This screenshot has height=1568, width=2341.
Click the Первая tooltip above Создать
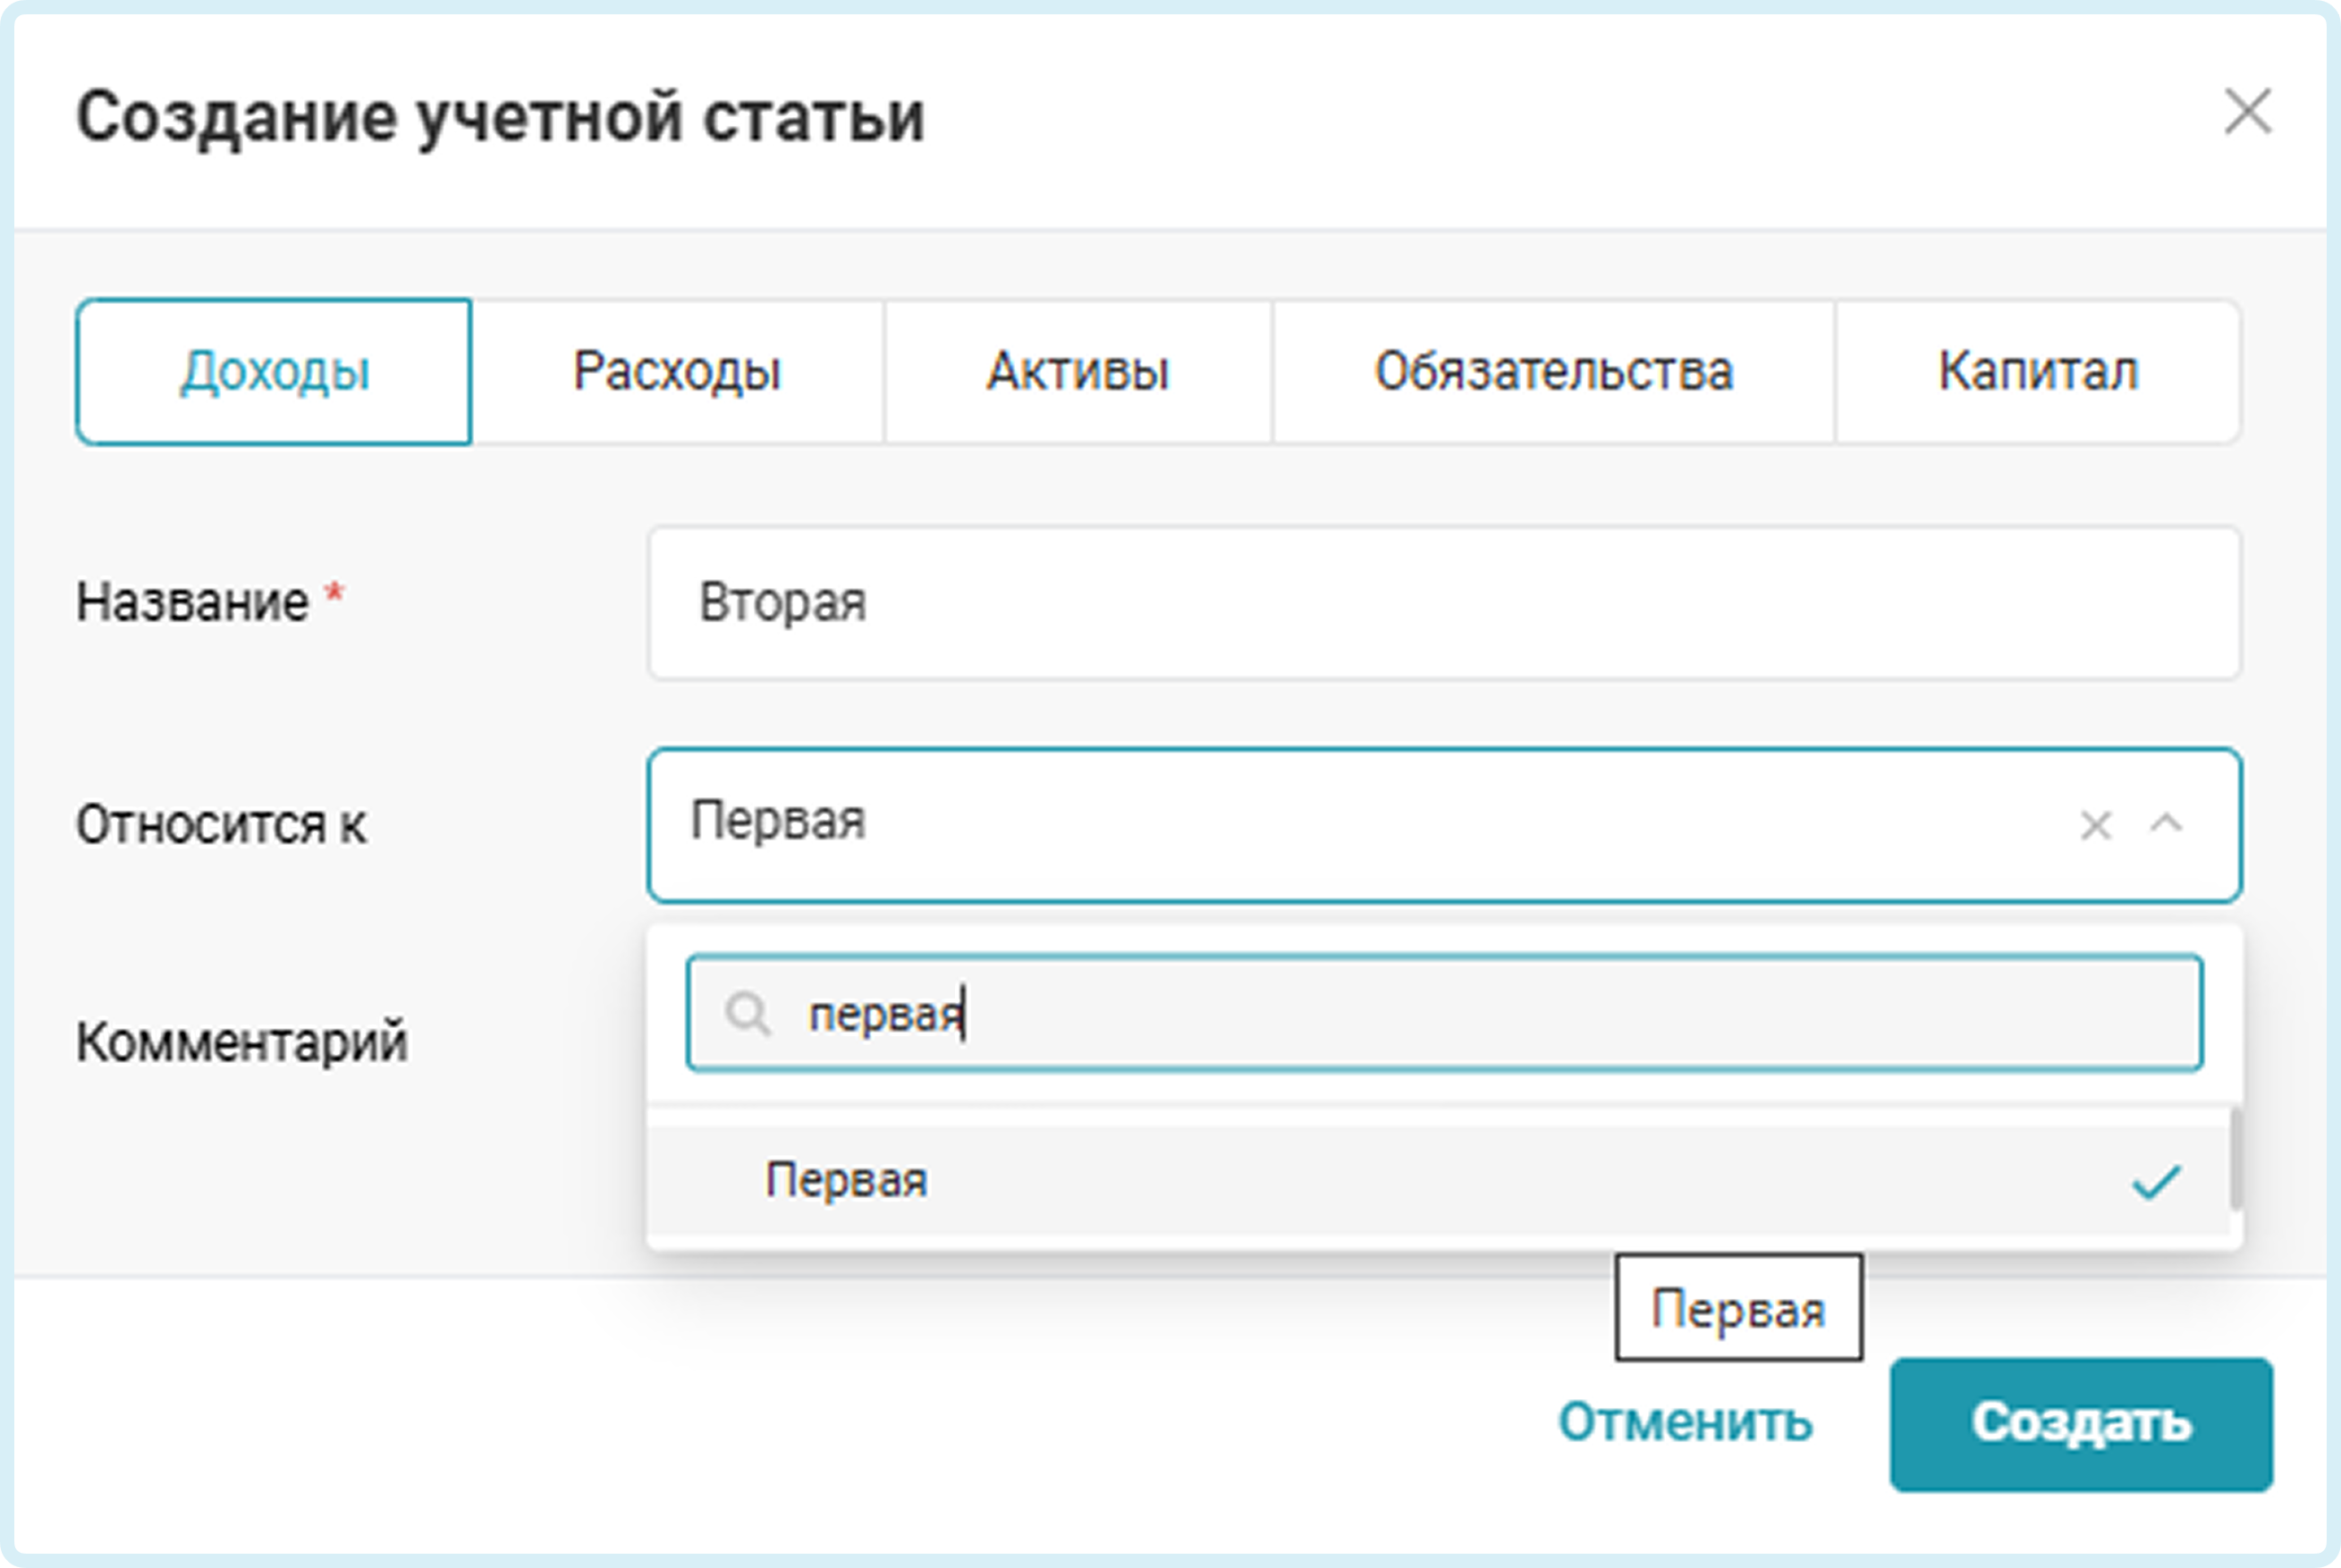click(x=1738, y=1308)
